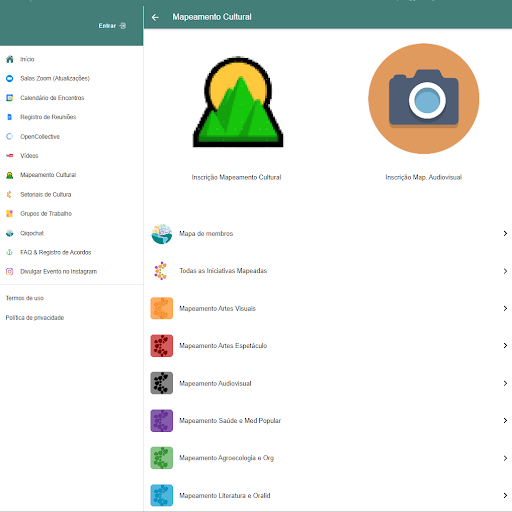The image size is (512, 512).
Task: Open Política de privacidade link
Action: [x=35, y=318]
